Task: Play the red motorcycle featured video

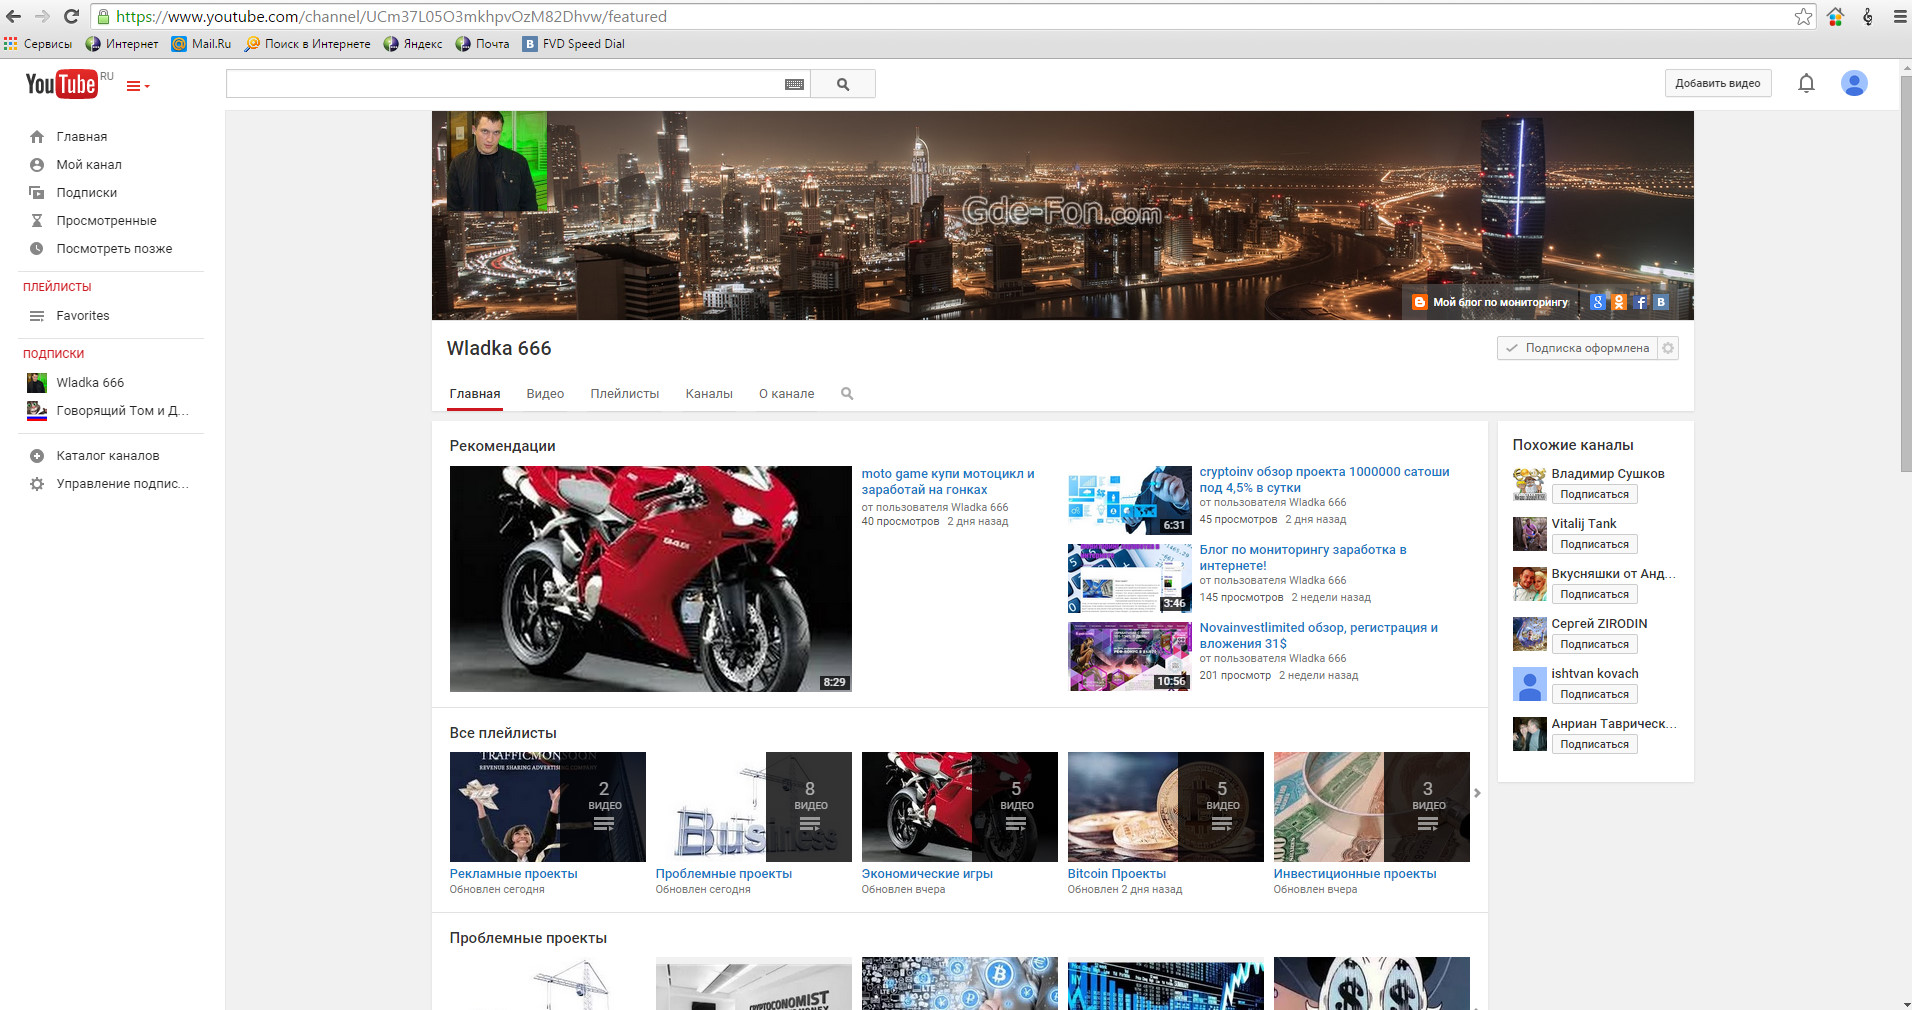Action: pos(650,578)
